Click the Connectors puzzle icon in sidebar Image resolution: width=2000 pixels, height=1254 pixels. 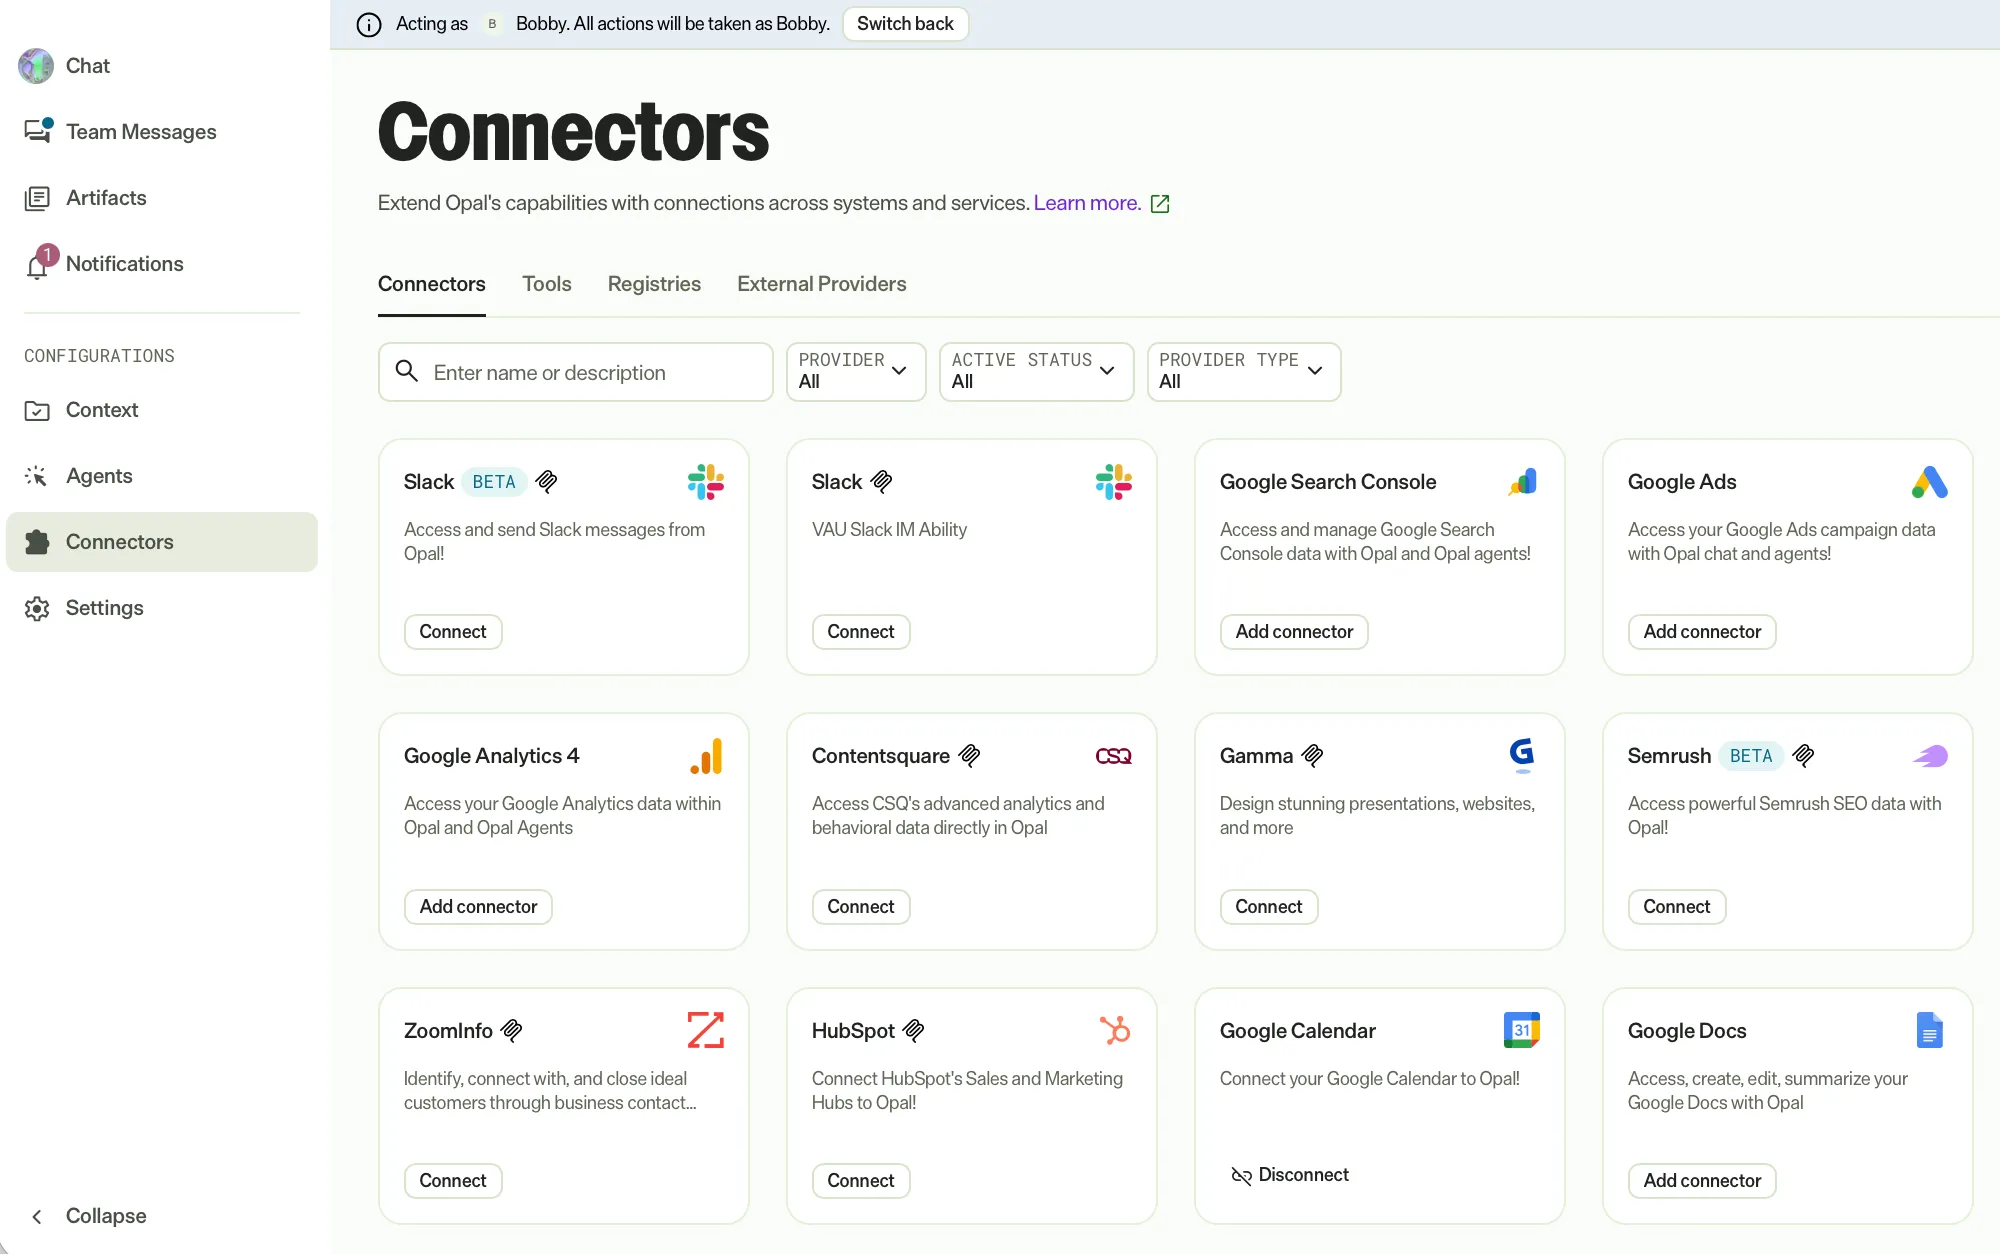(37, 542)
